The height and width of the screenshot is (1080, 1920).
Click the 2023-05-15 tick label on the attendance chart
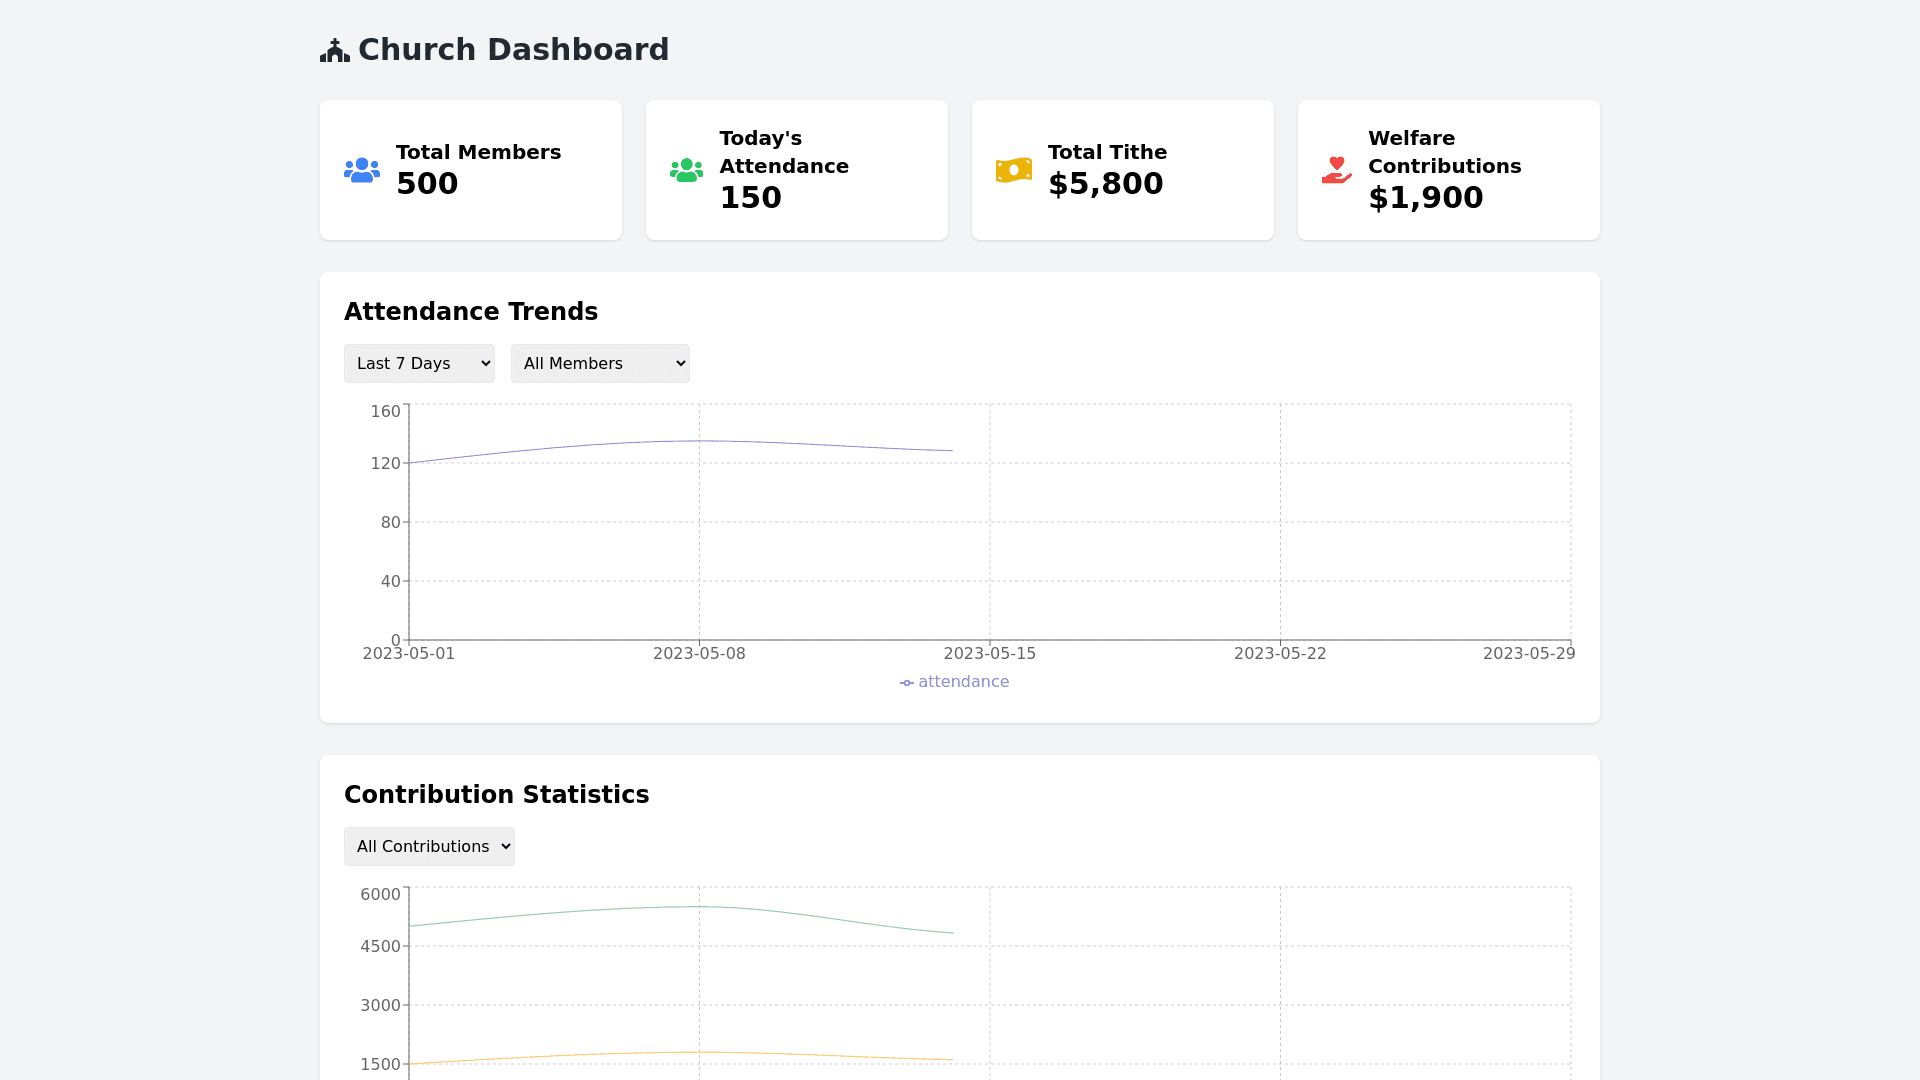989,654
